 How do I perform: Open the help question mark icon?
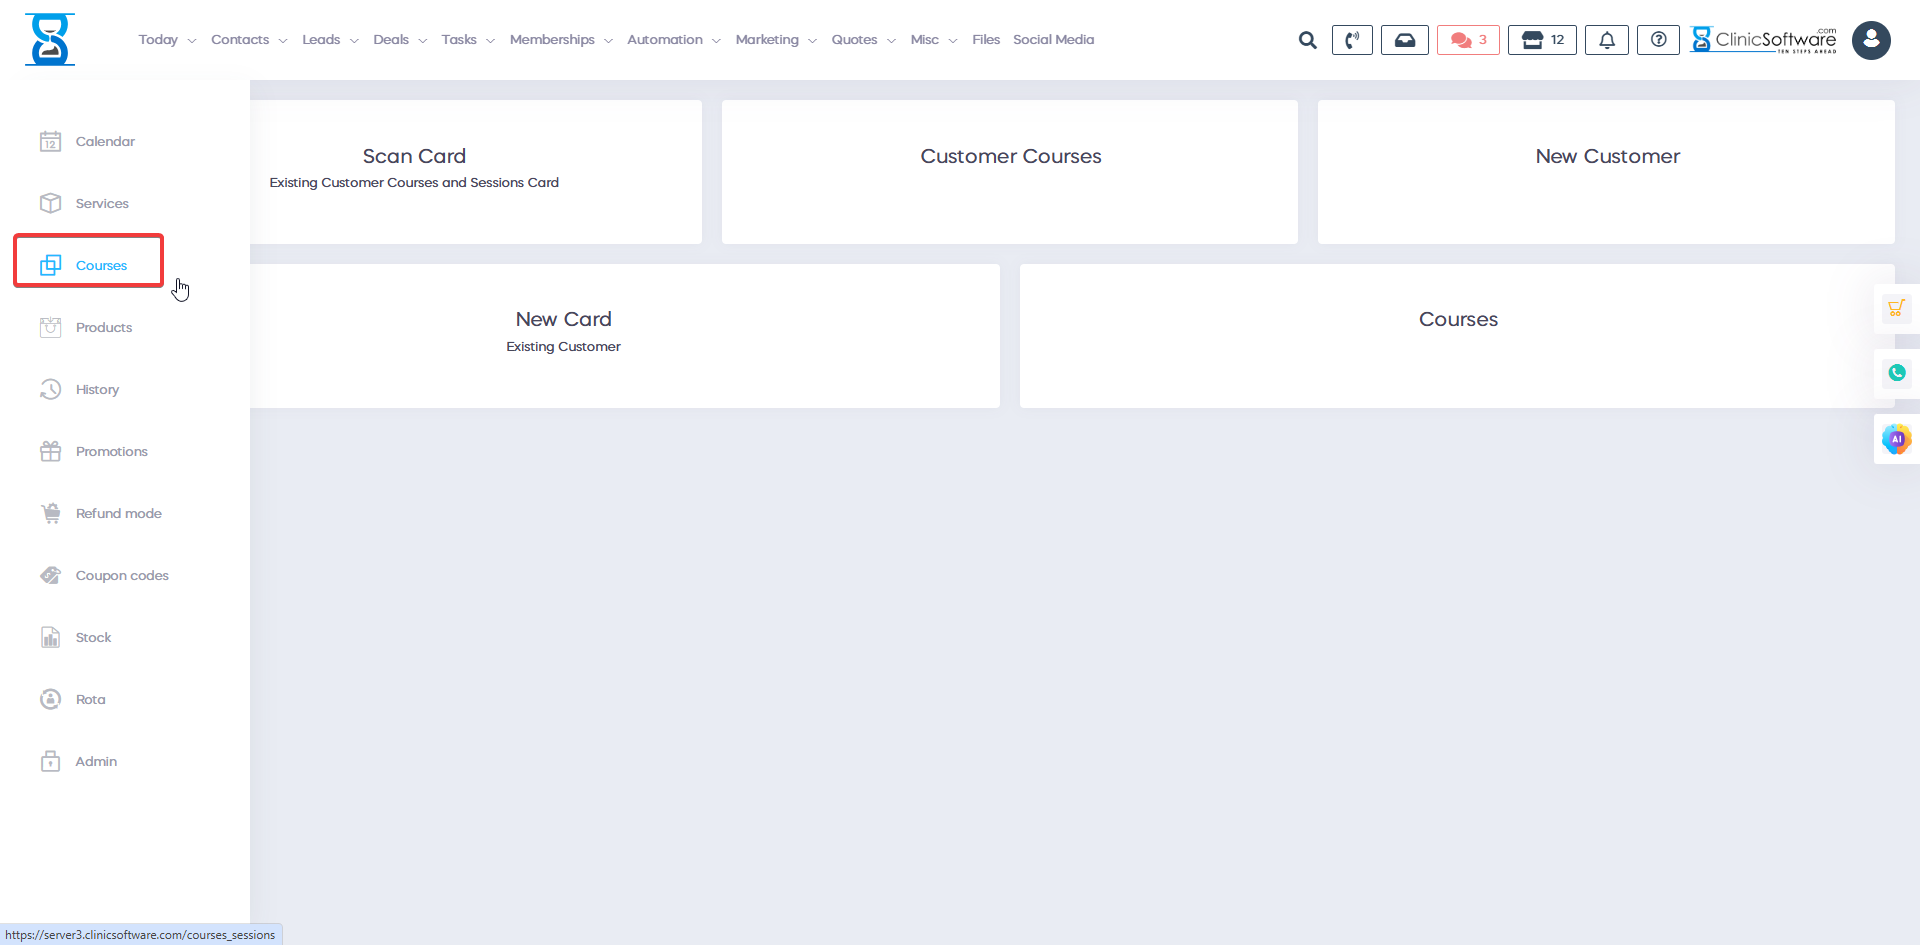(x=1658, y=40)
